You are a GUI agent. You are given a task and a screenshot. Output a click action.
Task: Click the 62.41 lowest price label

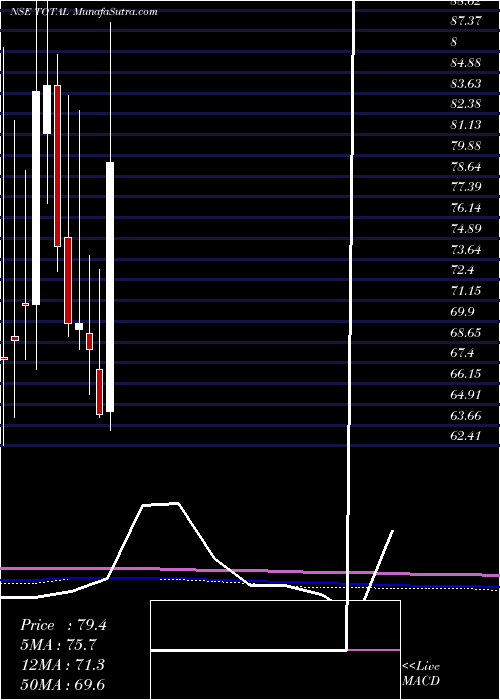click(466, 436)
